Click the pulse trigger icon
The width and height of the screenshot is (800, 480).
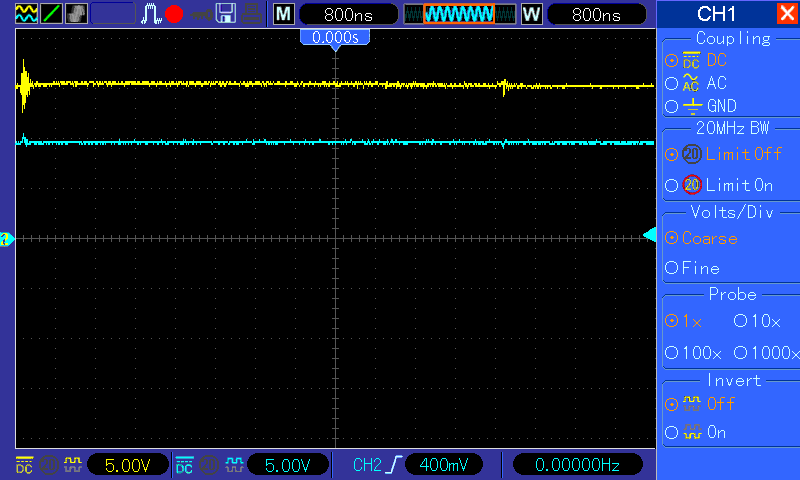click(151, 14)
